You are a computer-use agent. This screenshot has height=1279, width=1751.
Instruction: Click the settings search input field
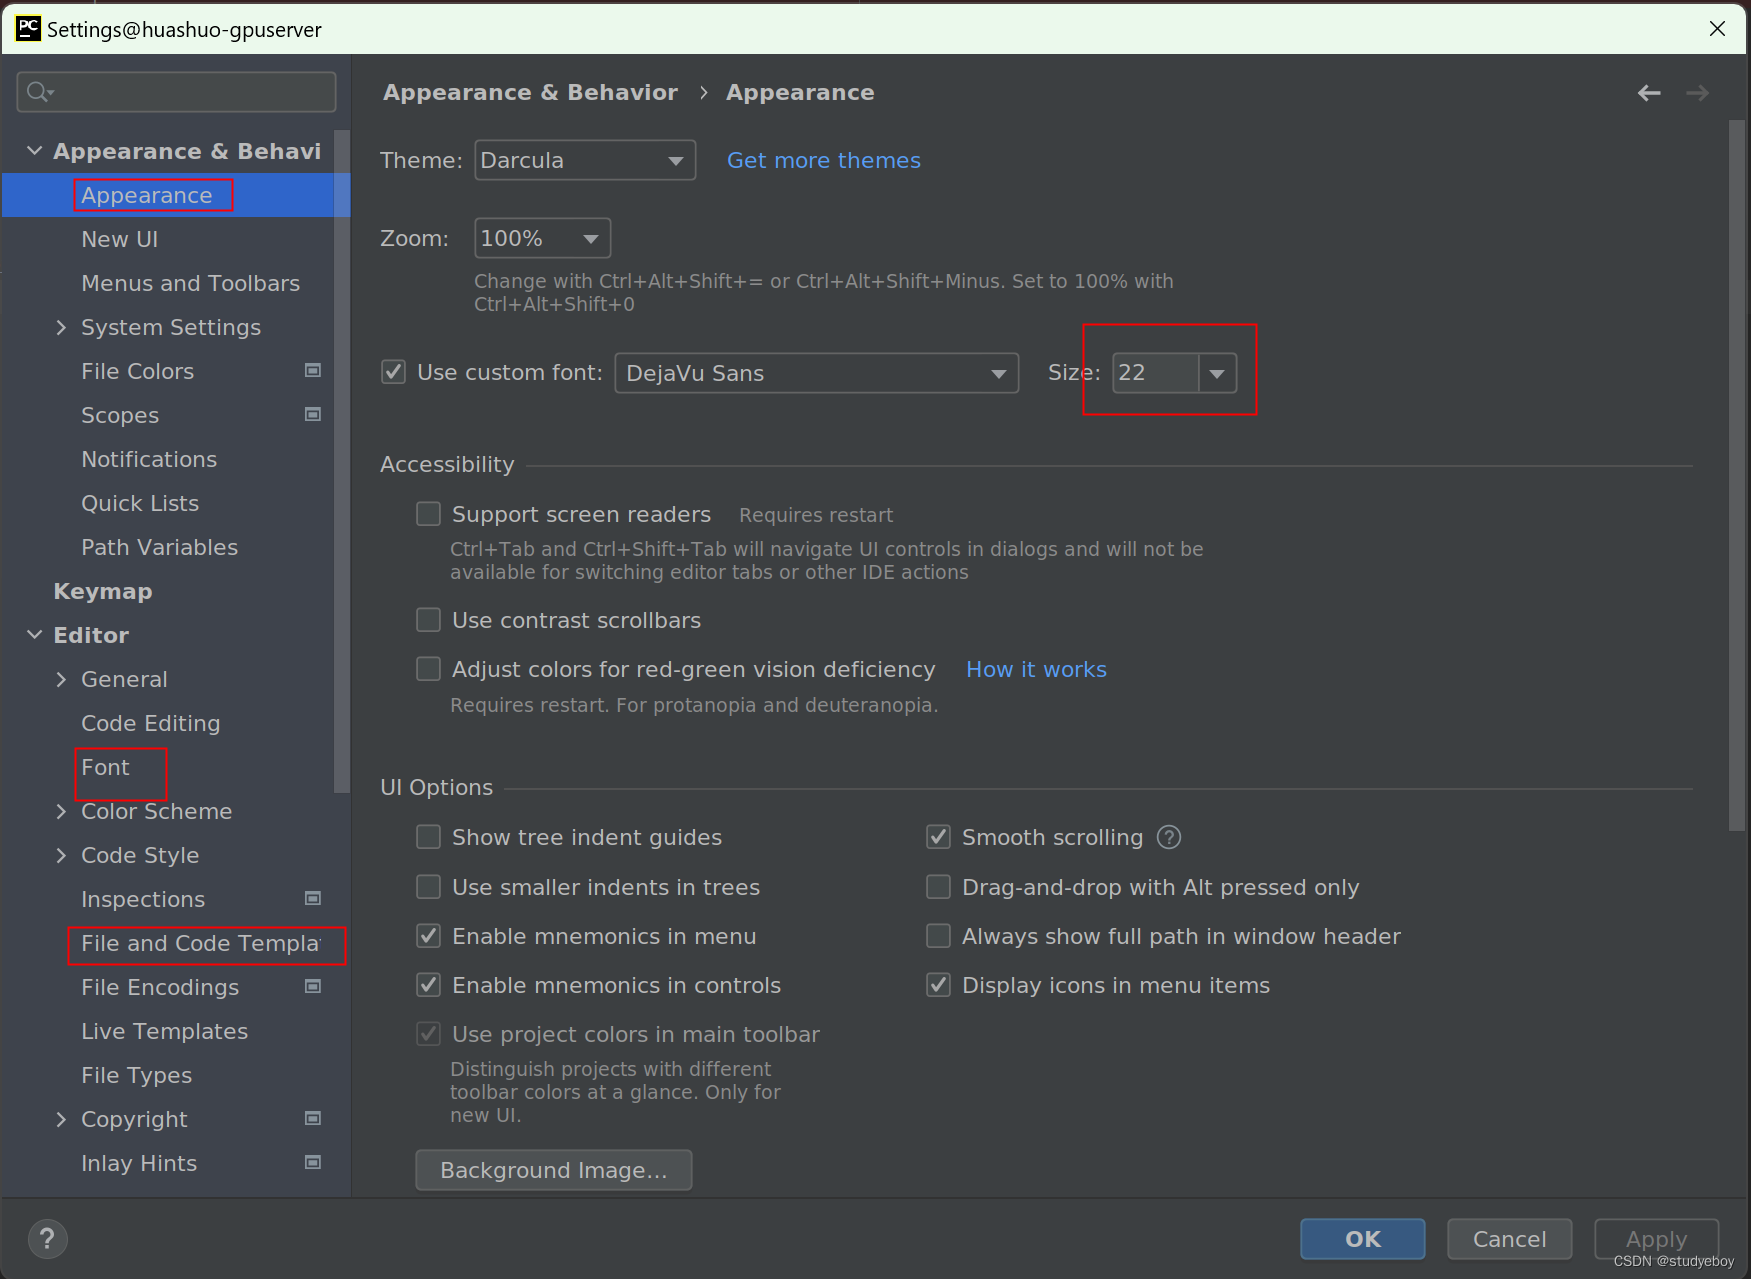[176, 92]
